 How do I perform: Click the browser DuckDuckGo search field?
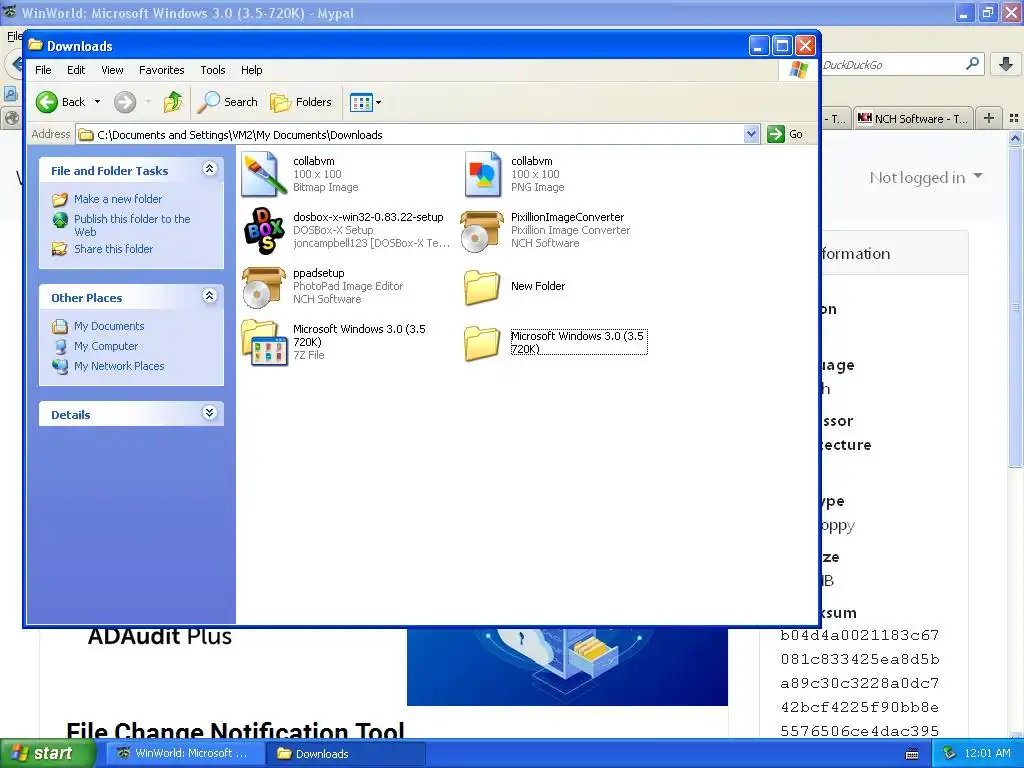pyautogui.click(x=890, y=65)
